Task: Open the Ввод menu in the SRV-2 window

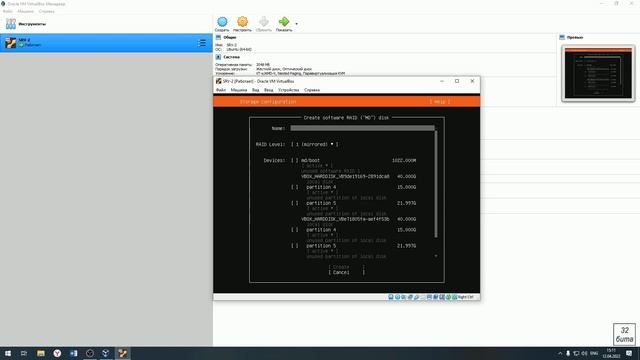Action: pos(269,90)
